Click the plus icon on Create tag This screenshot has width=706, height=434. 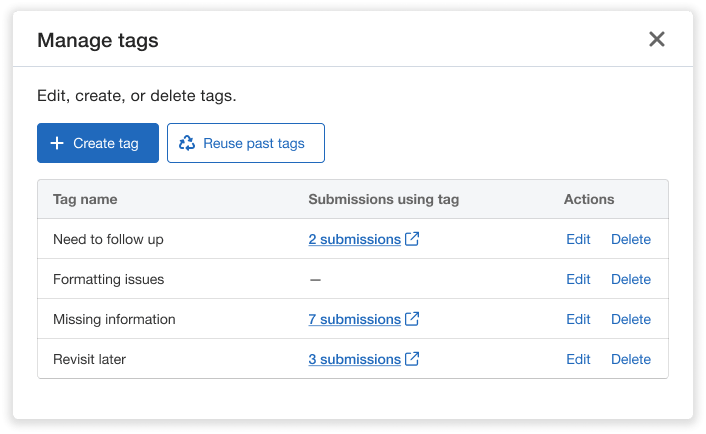tap(57, 143)
